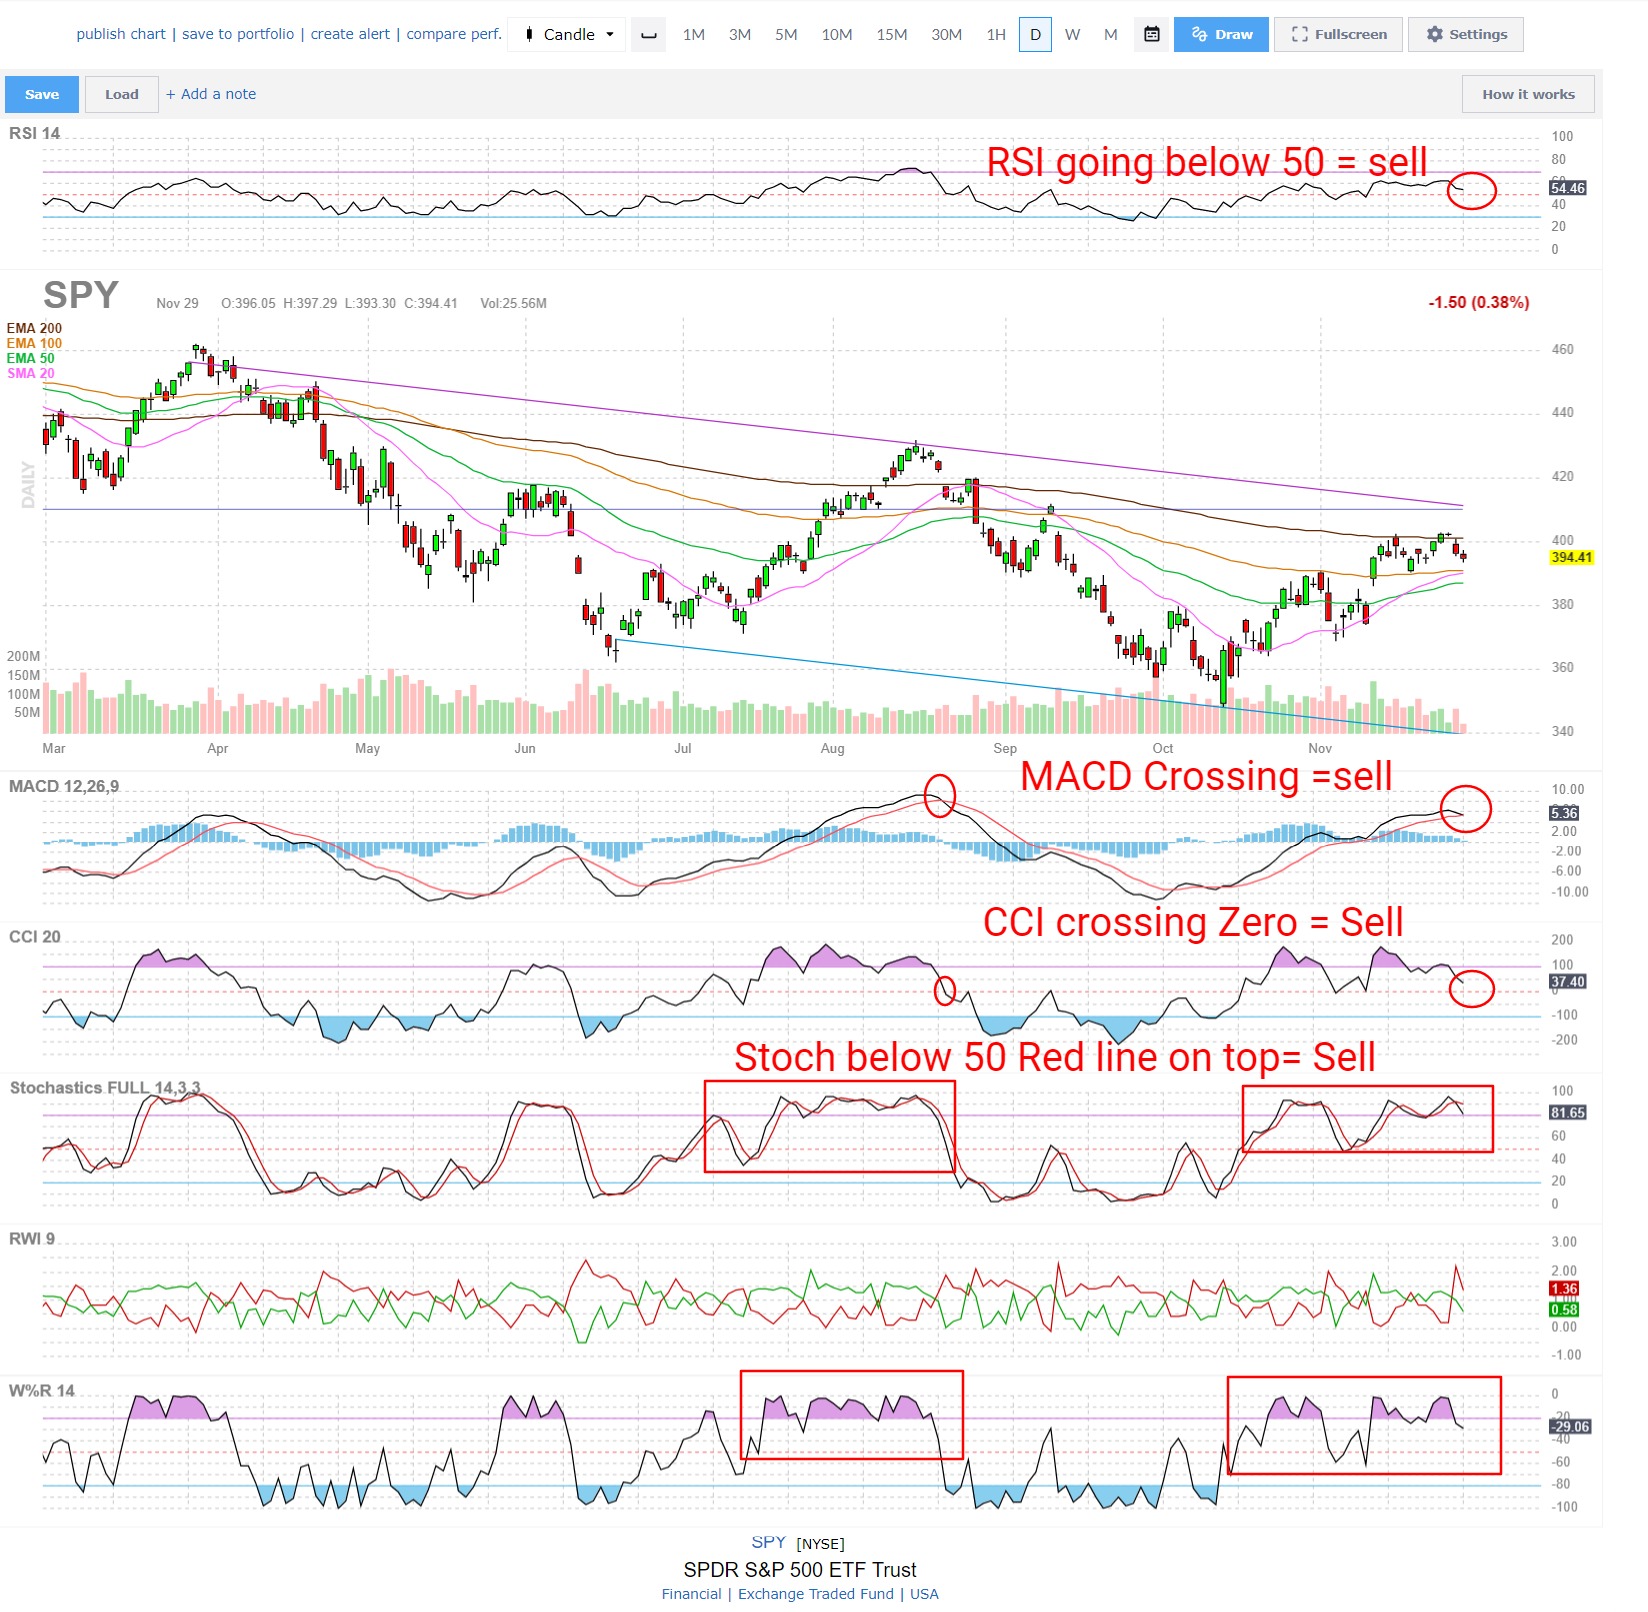Click the EMA 50 legend label
This screenshot has height=1612, width=1648.
(x=31, y=358)
